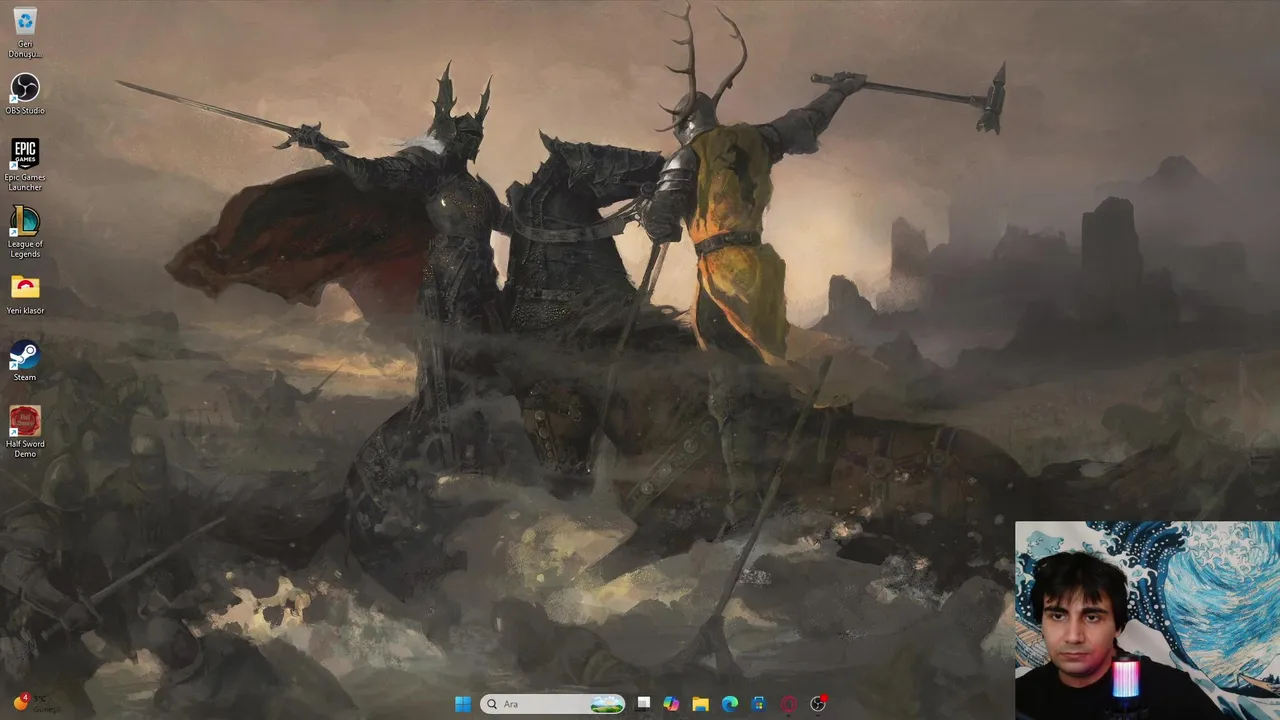Open Task View from the taskbar
This screenshot has width=1280, height=720.
pos(643,704)
